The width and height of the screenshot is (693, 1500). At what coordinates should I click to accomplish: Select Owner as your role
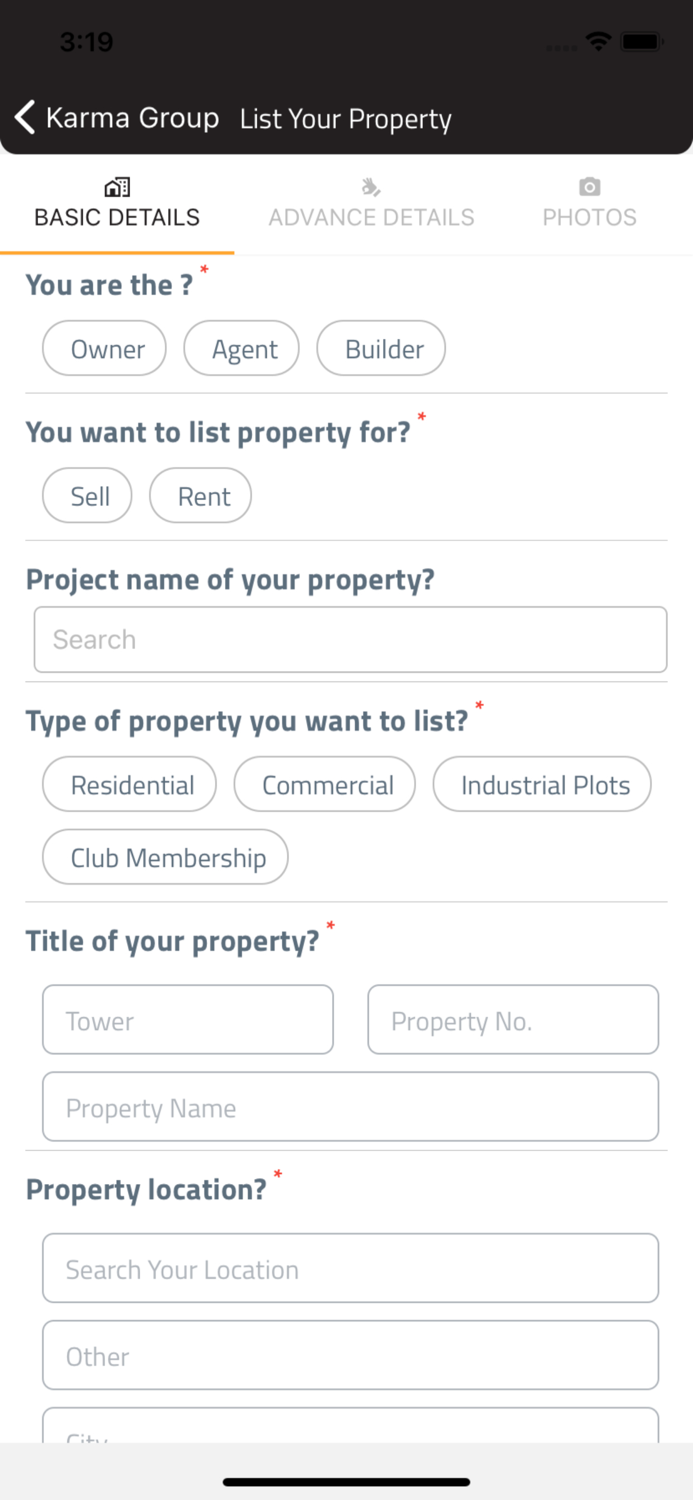click(x=104, y=348)
